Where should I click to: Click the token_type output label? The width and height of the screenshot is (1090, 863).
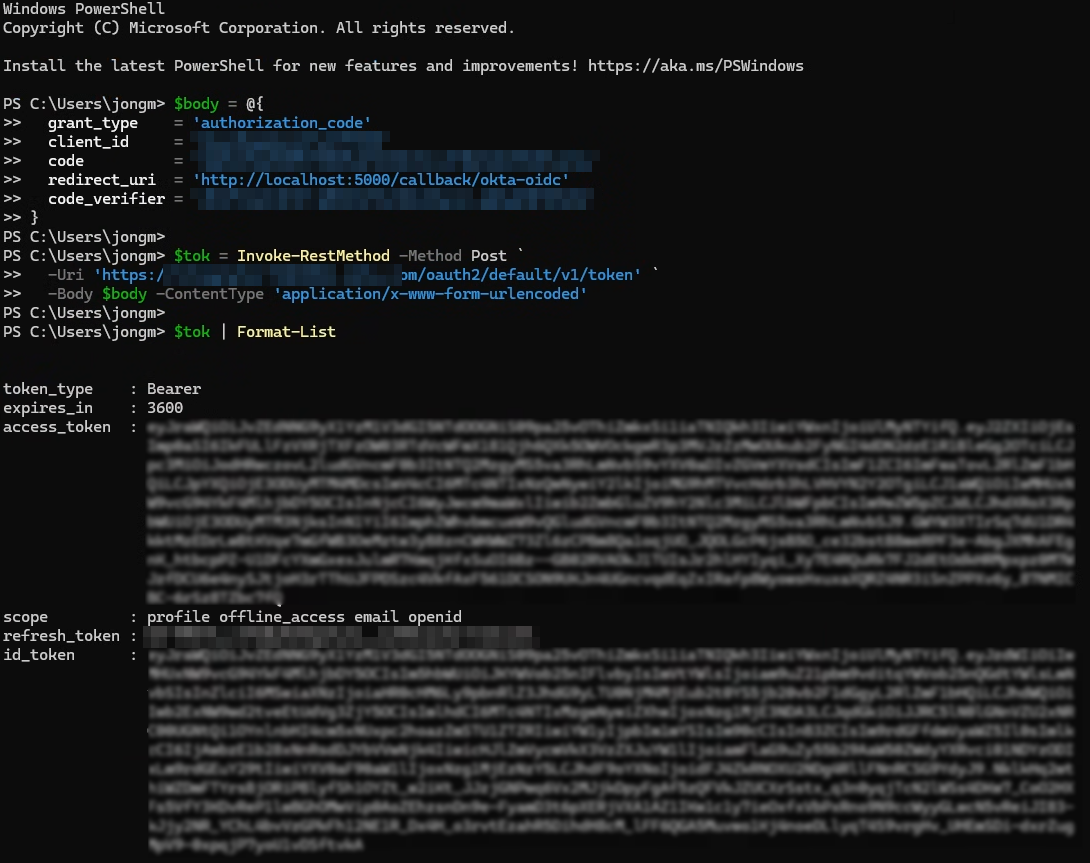pyautogui.click(x=48, y=389)
